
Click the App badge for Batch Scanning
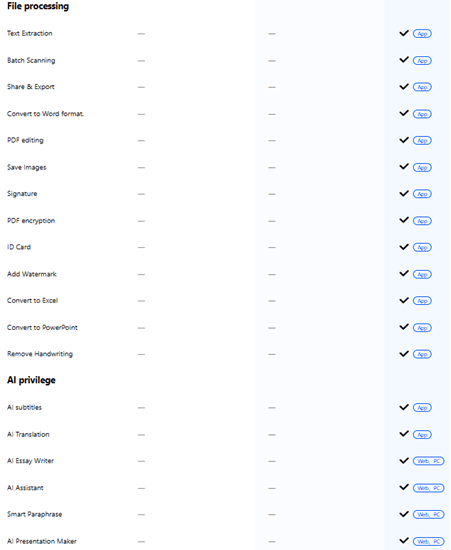(422, 61)
